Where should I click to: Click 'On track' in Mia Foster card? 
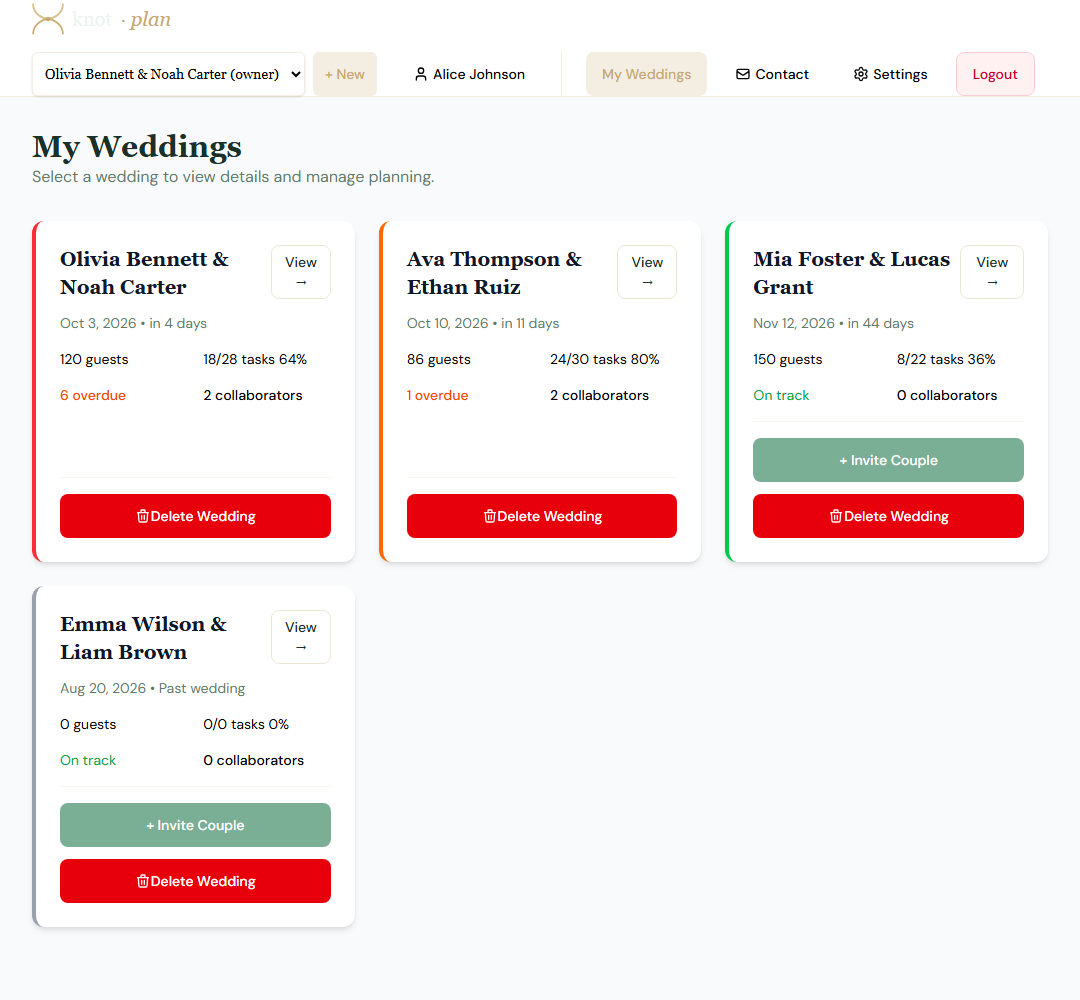pos(781,395)
